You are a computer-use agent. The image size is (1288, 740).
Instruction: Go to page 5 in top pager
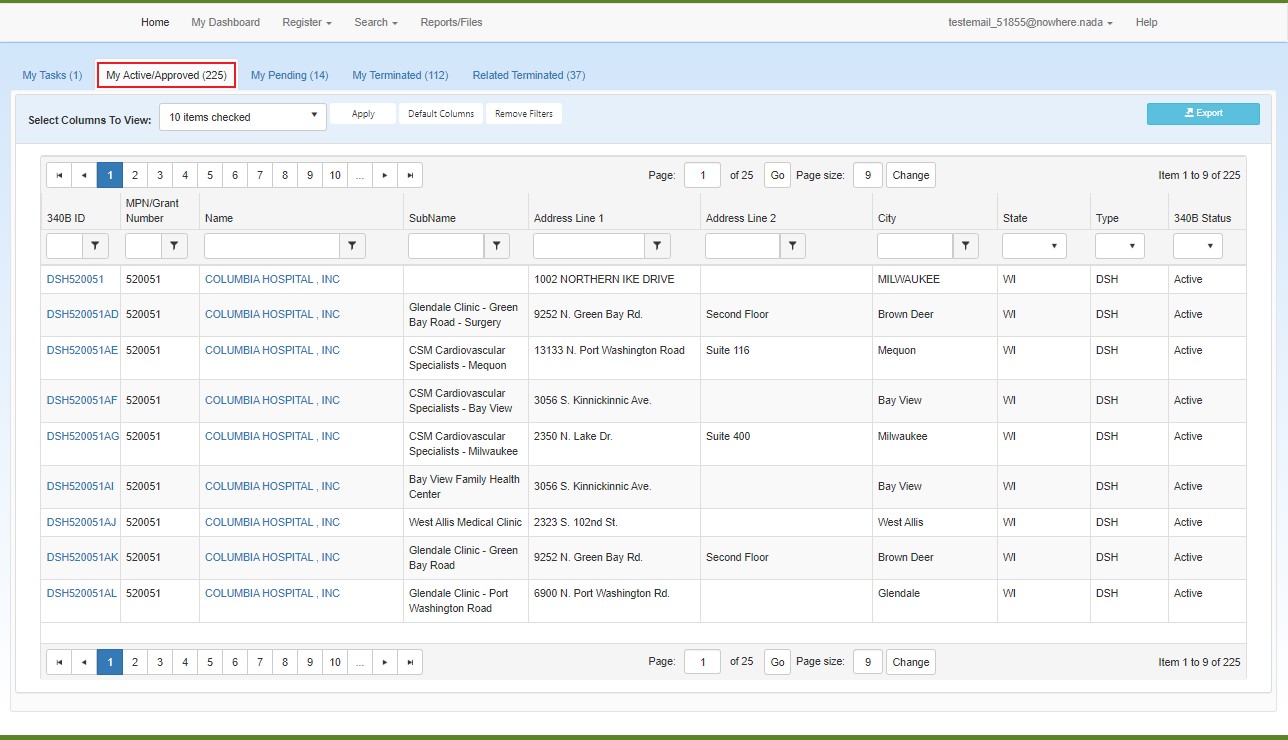(210, 175)
